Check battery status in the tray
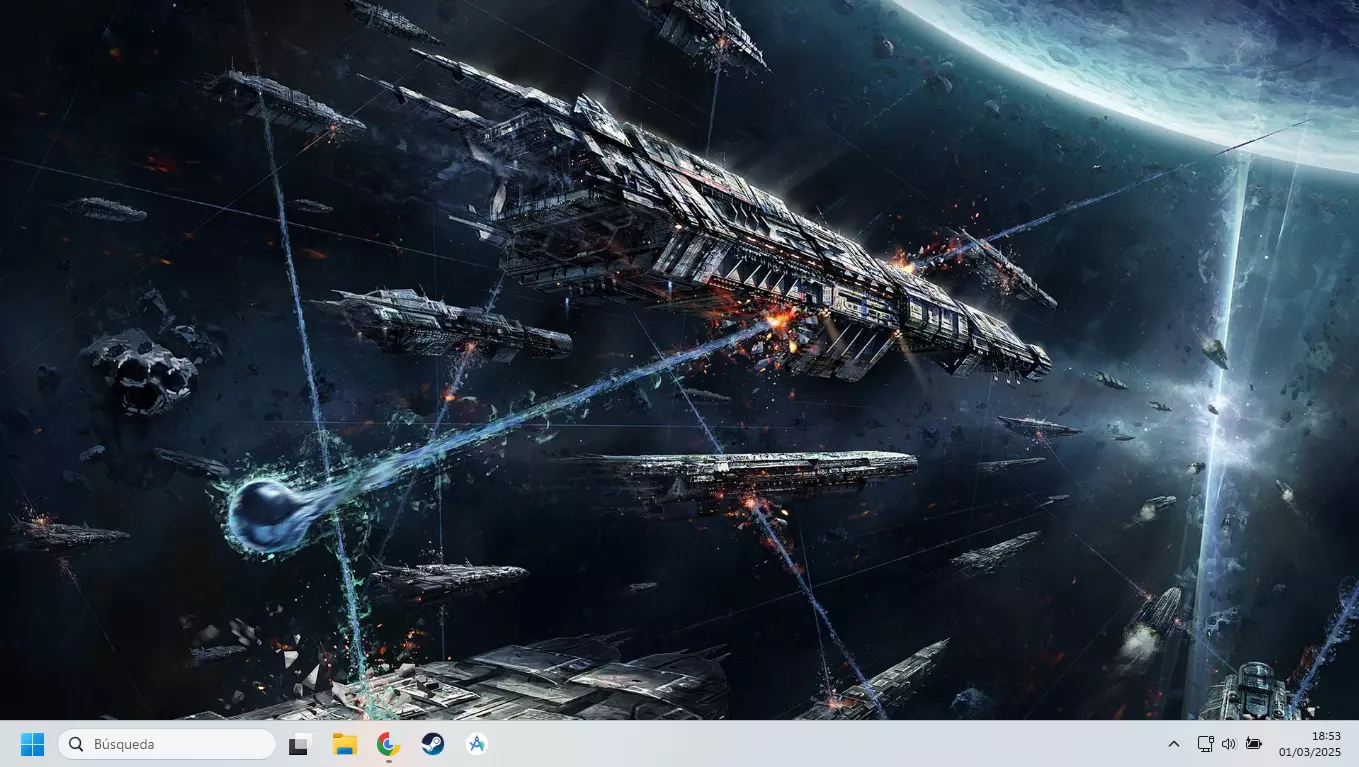 pyautogui.click(x=1254, y=744)
